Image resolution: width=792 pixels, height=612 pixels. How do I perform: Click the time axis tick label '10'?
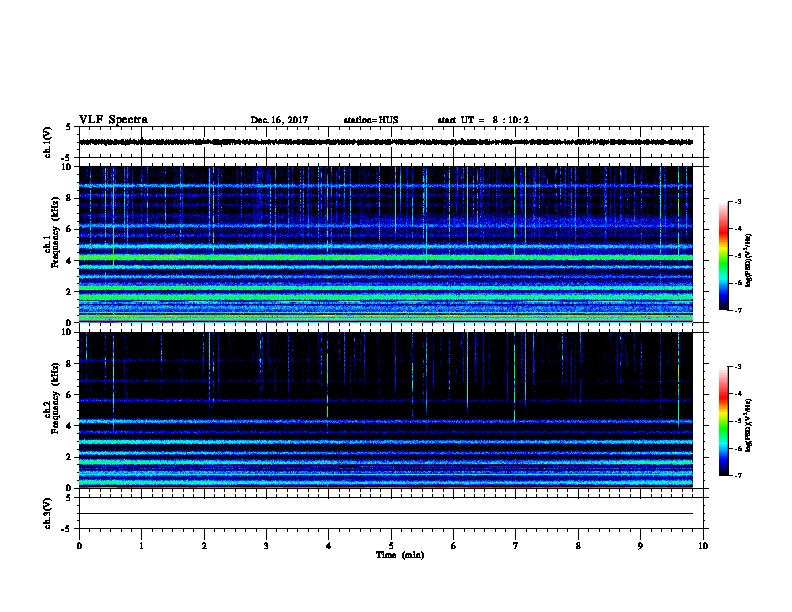(x=703, y=546)
